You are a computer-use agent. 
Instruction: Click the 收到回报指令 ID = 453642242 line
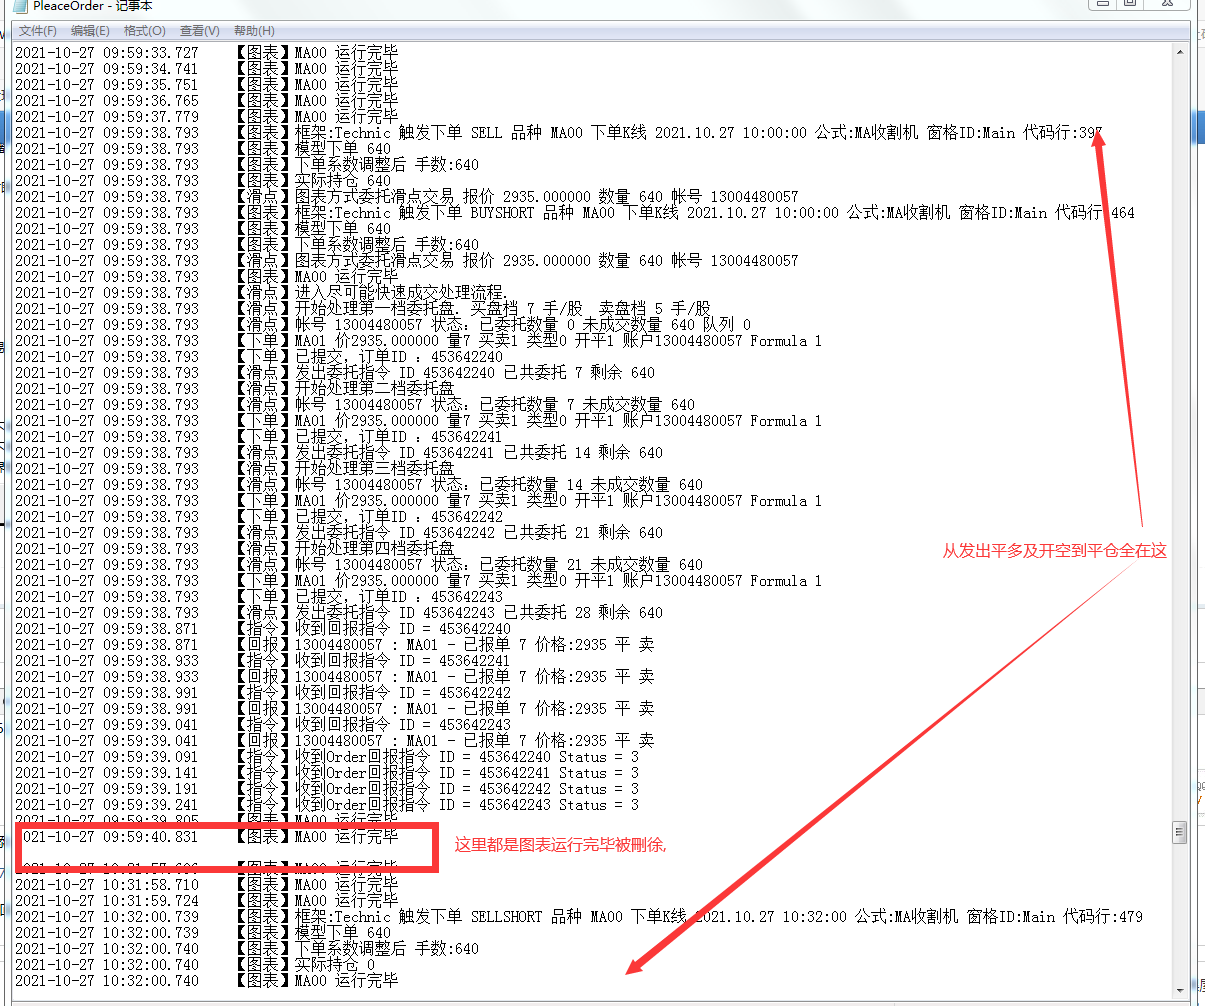pyautogui.click(x=263, y=692)
